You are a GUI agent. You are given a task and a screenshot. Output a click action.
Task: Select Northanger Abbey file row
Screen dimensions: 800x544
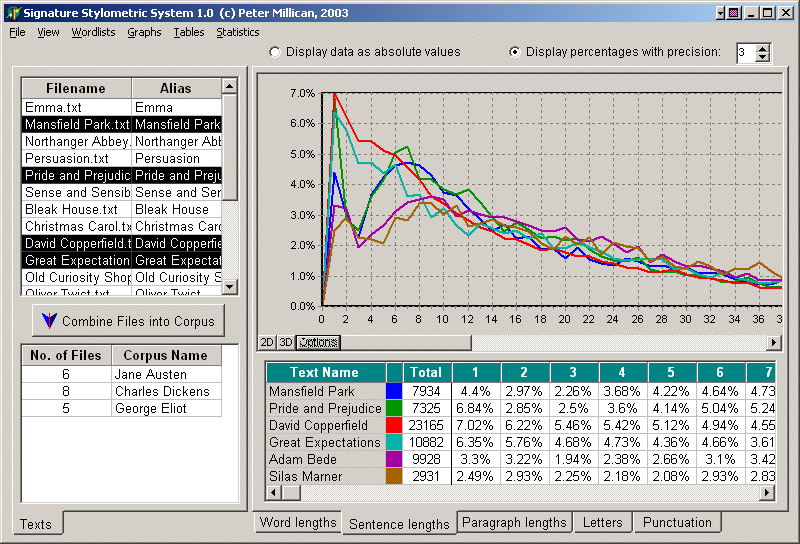coord(122,141)
